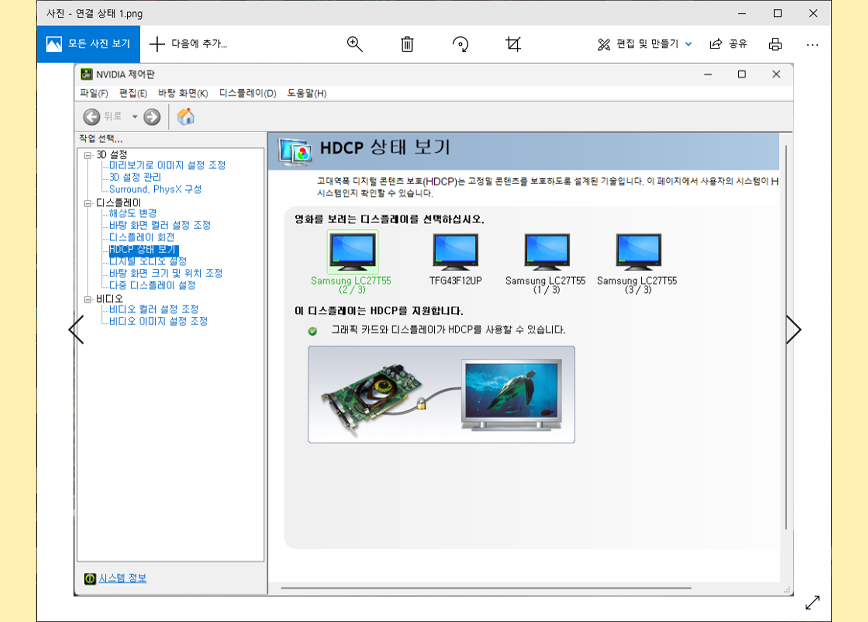
Task: Click the 3D 설정 category label
Action: click(112, 154)
